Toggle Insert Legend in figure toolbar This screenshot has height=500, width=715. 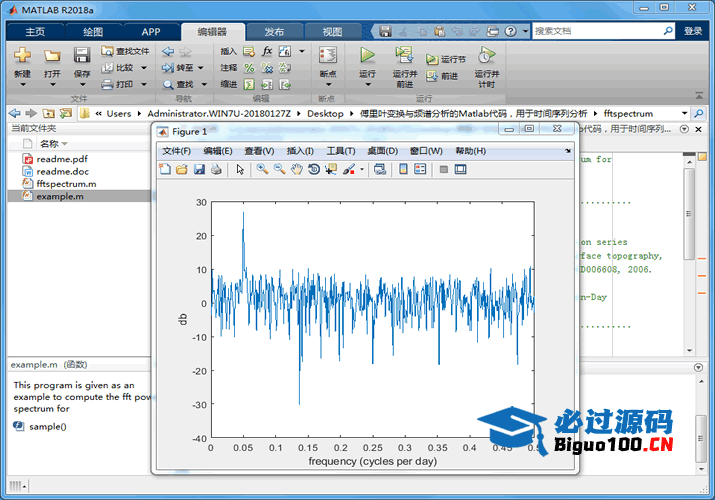(420, 170)
